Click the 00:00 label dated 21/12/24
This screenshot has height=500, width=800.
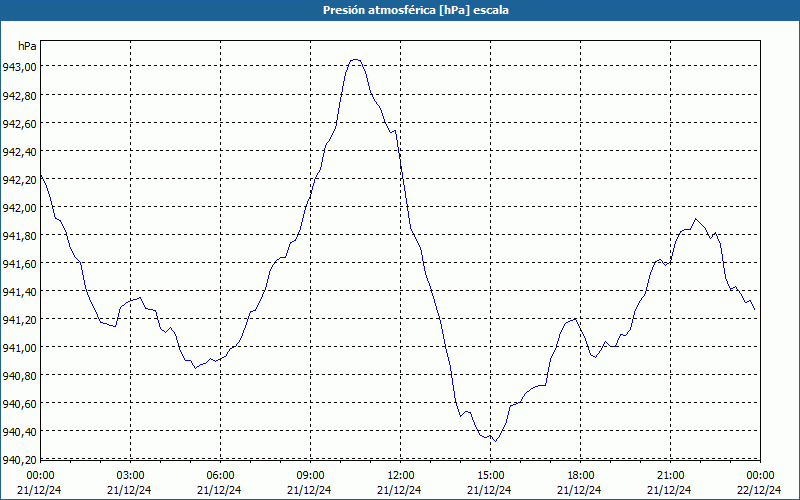[40, 476]
